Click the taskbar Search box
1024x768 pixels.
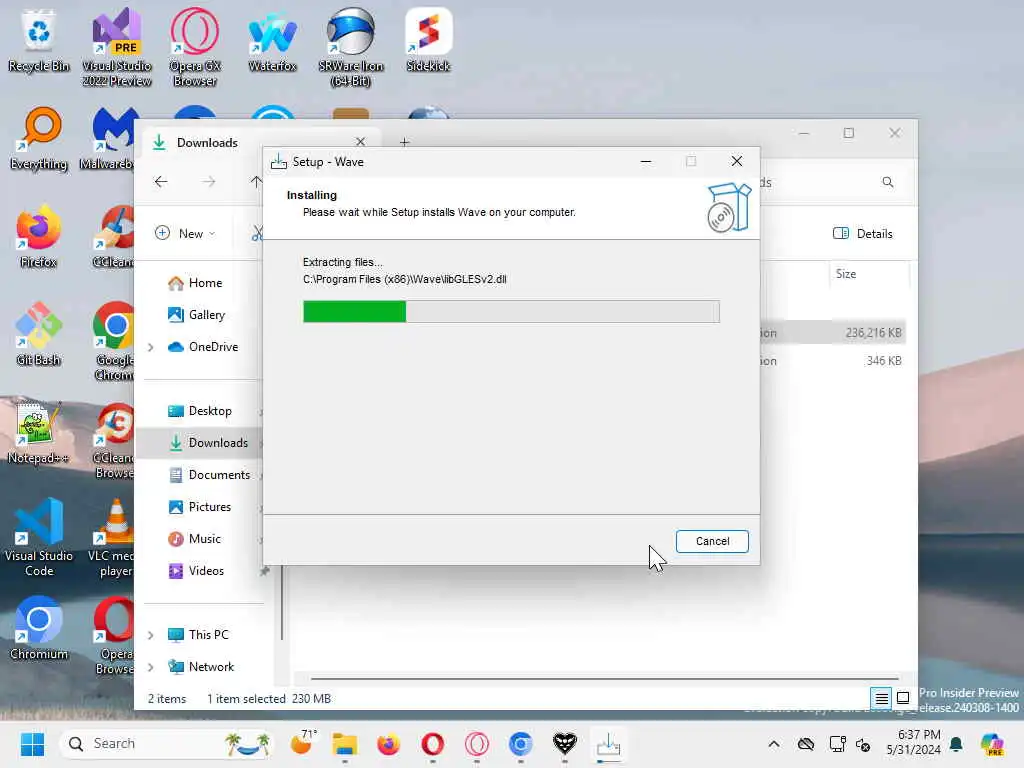167,744
